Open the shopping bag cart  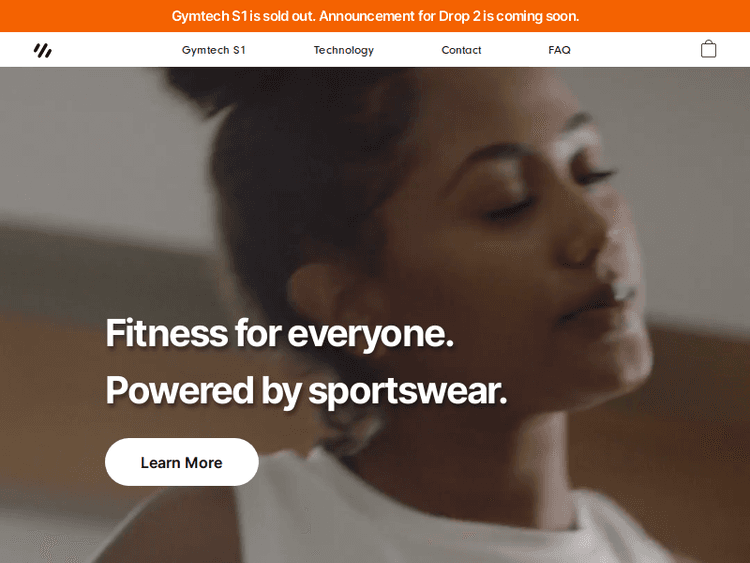(708, 49)
